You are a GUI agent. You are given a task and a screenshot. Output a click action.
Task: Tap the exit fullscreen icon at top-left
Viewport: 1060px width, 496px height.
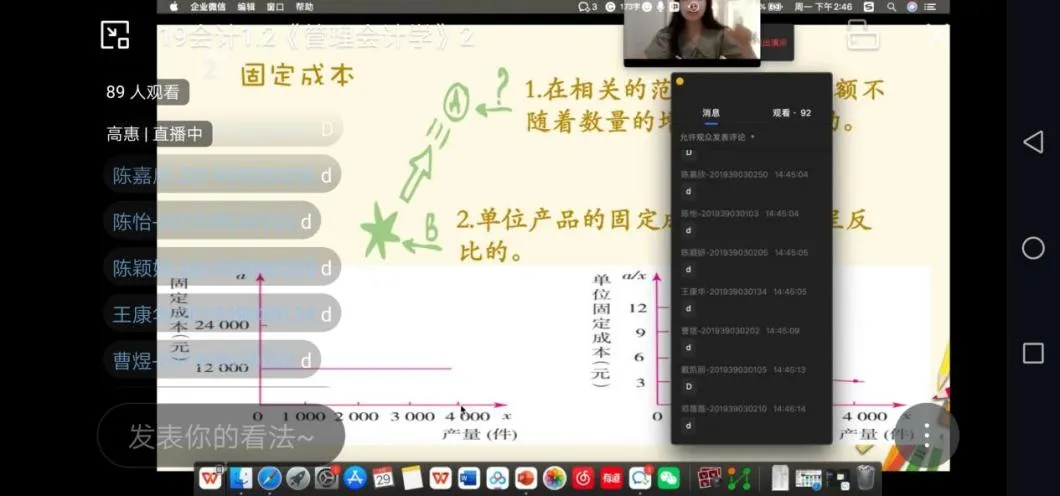(115, 35)
